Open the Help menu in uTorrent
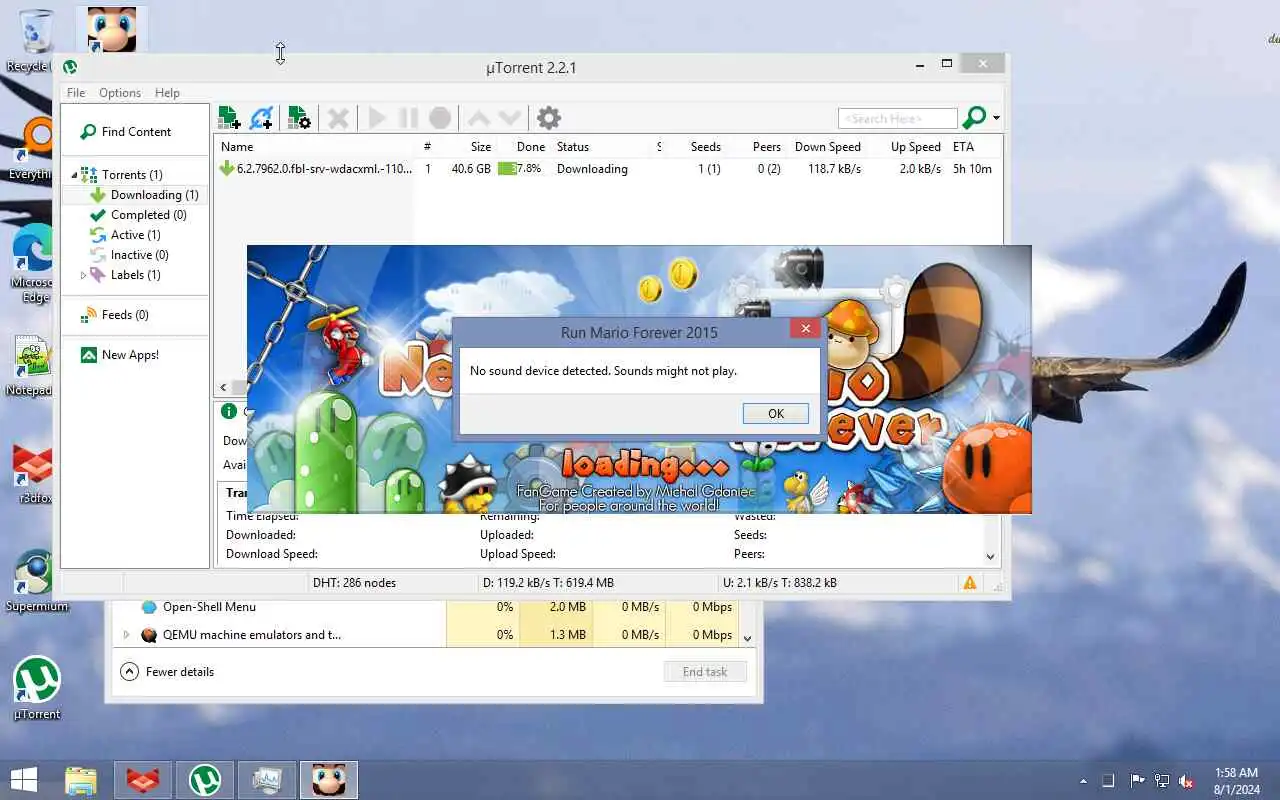 click(x=167, y=92)
